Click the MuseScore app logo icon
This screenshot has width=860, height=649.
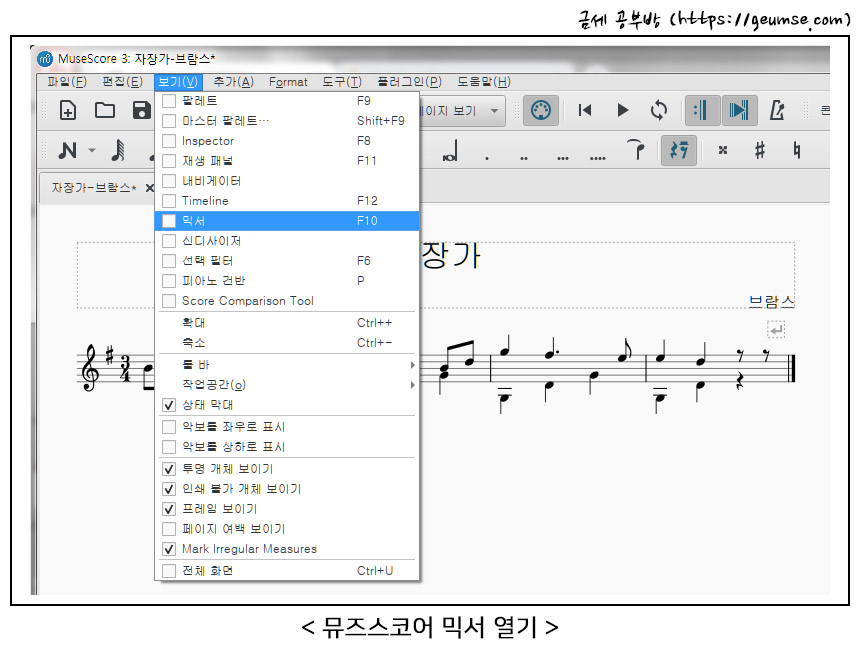(x=45, y=59)
